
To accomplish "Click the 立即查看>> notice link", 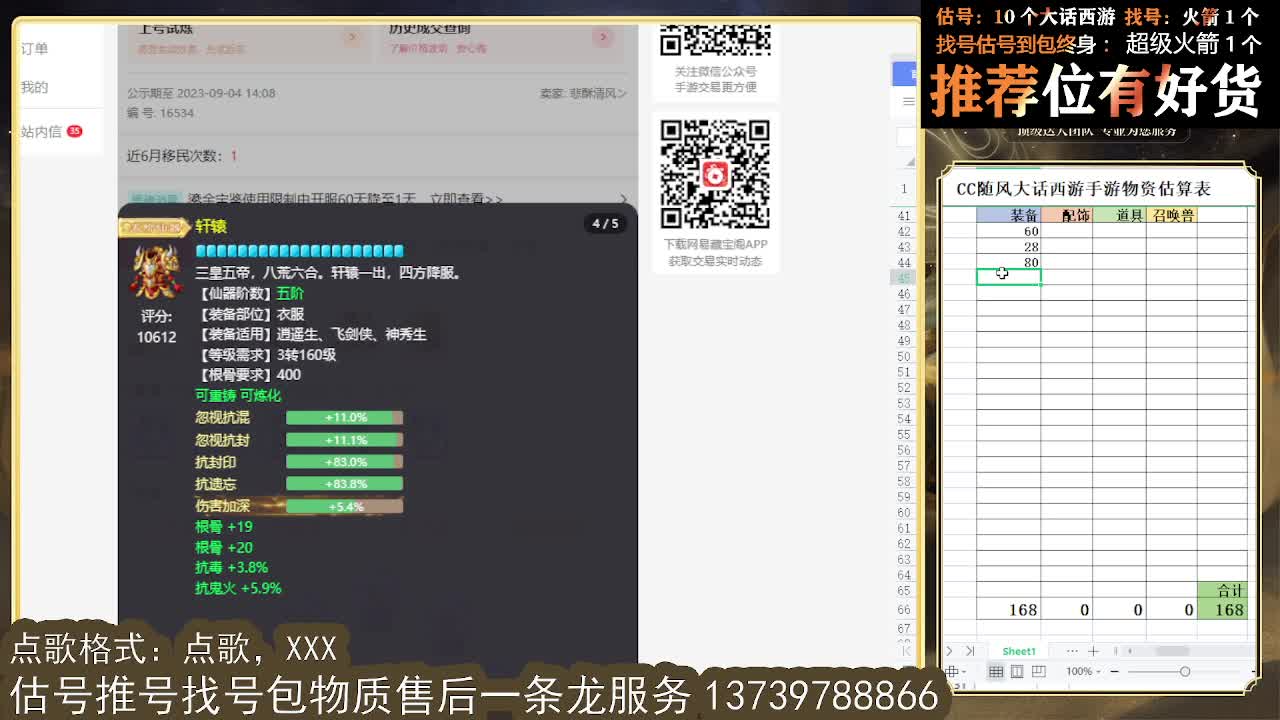I will point(466,199).
